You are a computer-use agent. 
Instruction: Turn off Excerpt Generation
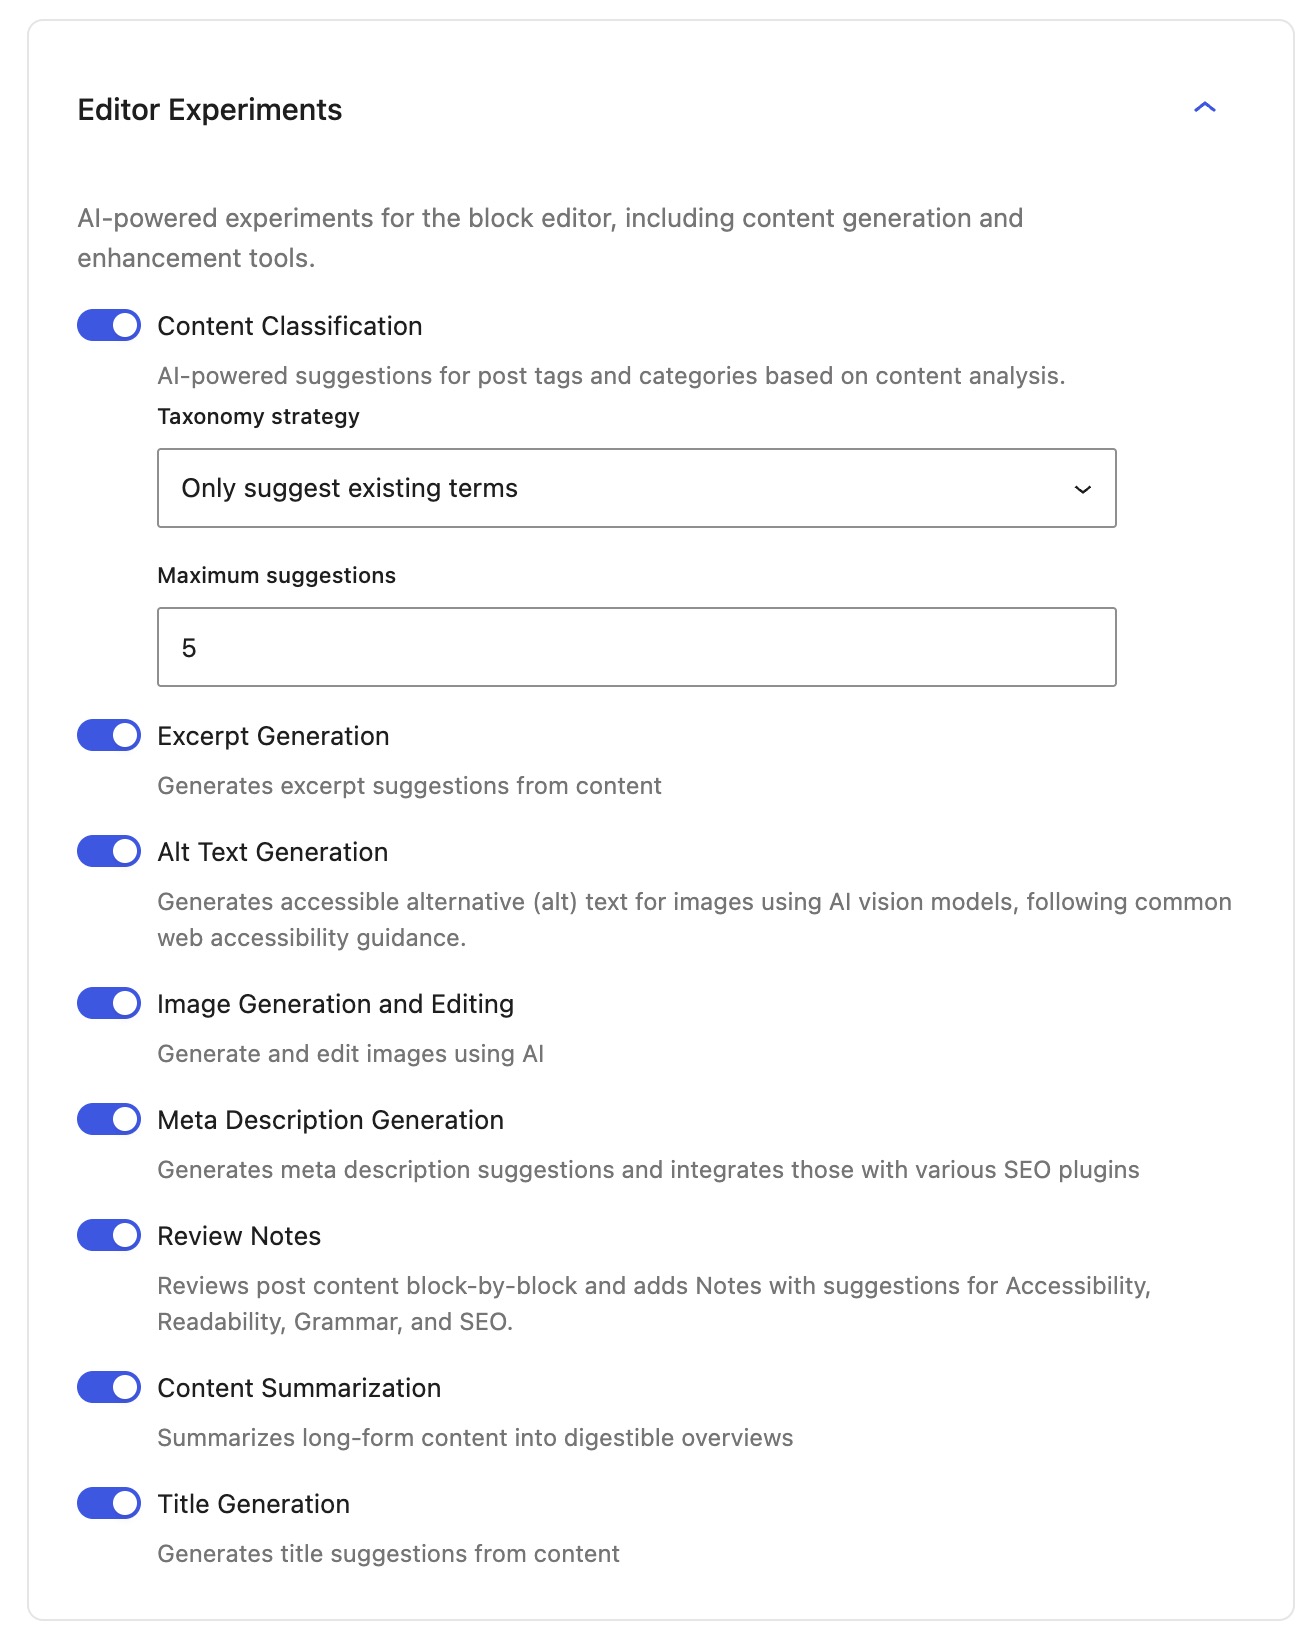point(110,736)
